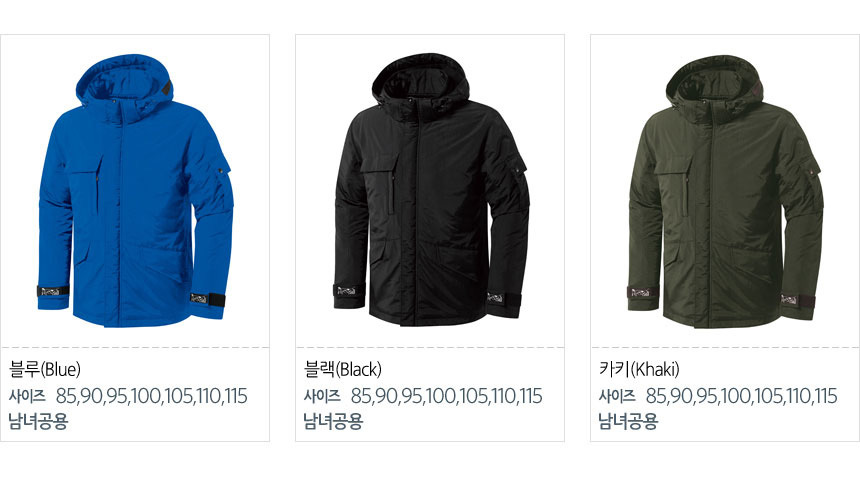Click the 사이즈 label in the Black card
The width and height of the screenshot is (860, 484).
(x=322, y=396)
